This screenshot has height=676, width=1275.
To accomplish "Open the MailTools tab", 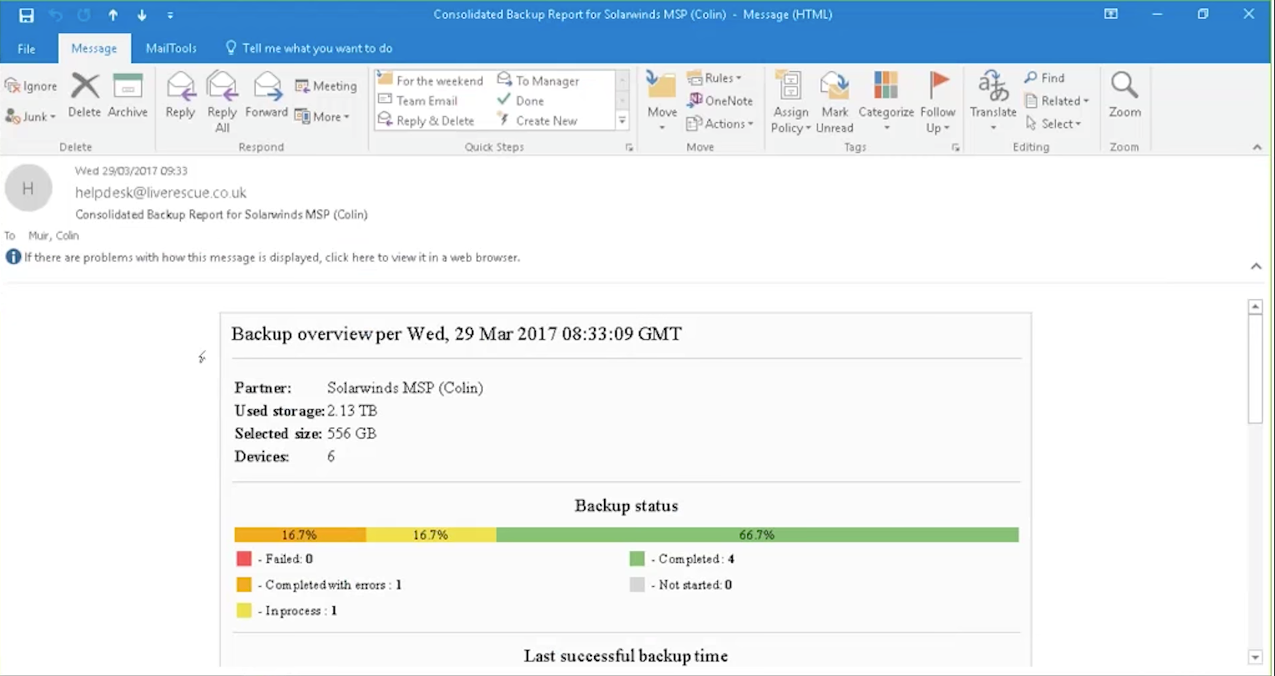I will click(171, 48).
